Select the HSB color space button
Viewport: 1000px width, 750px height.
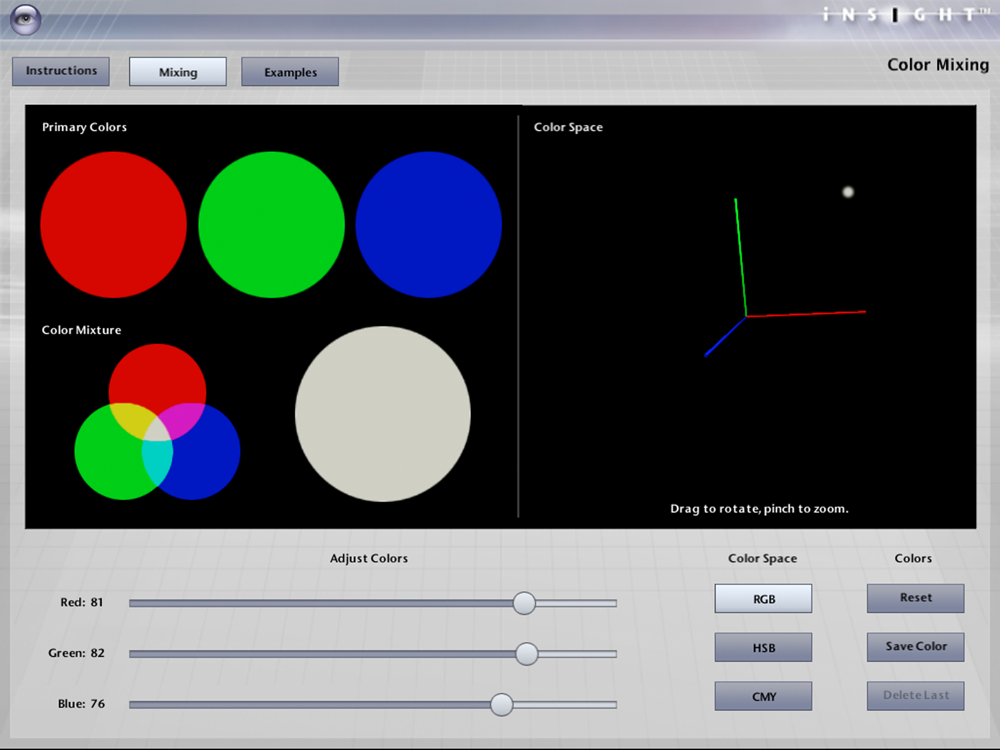tap(763, 647)
